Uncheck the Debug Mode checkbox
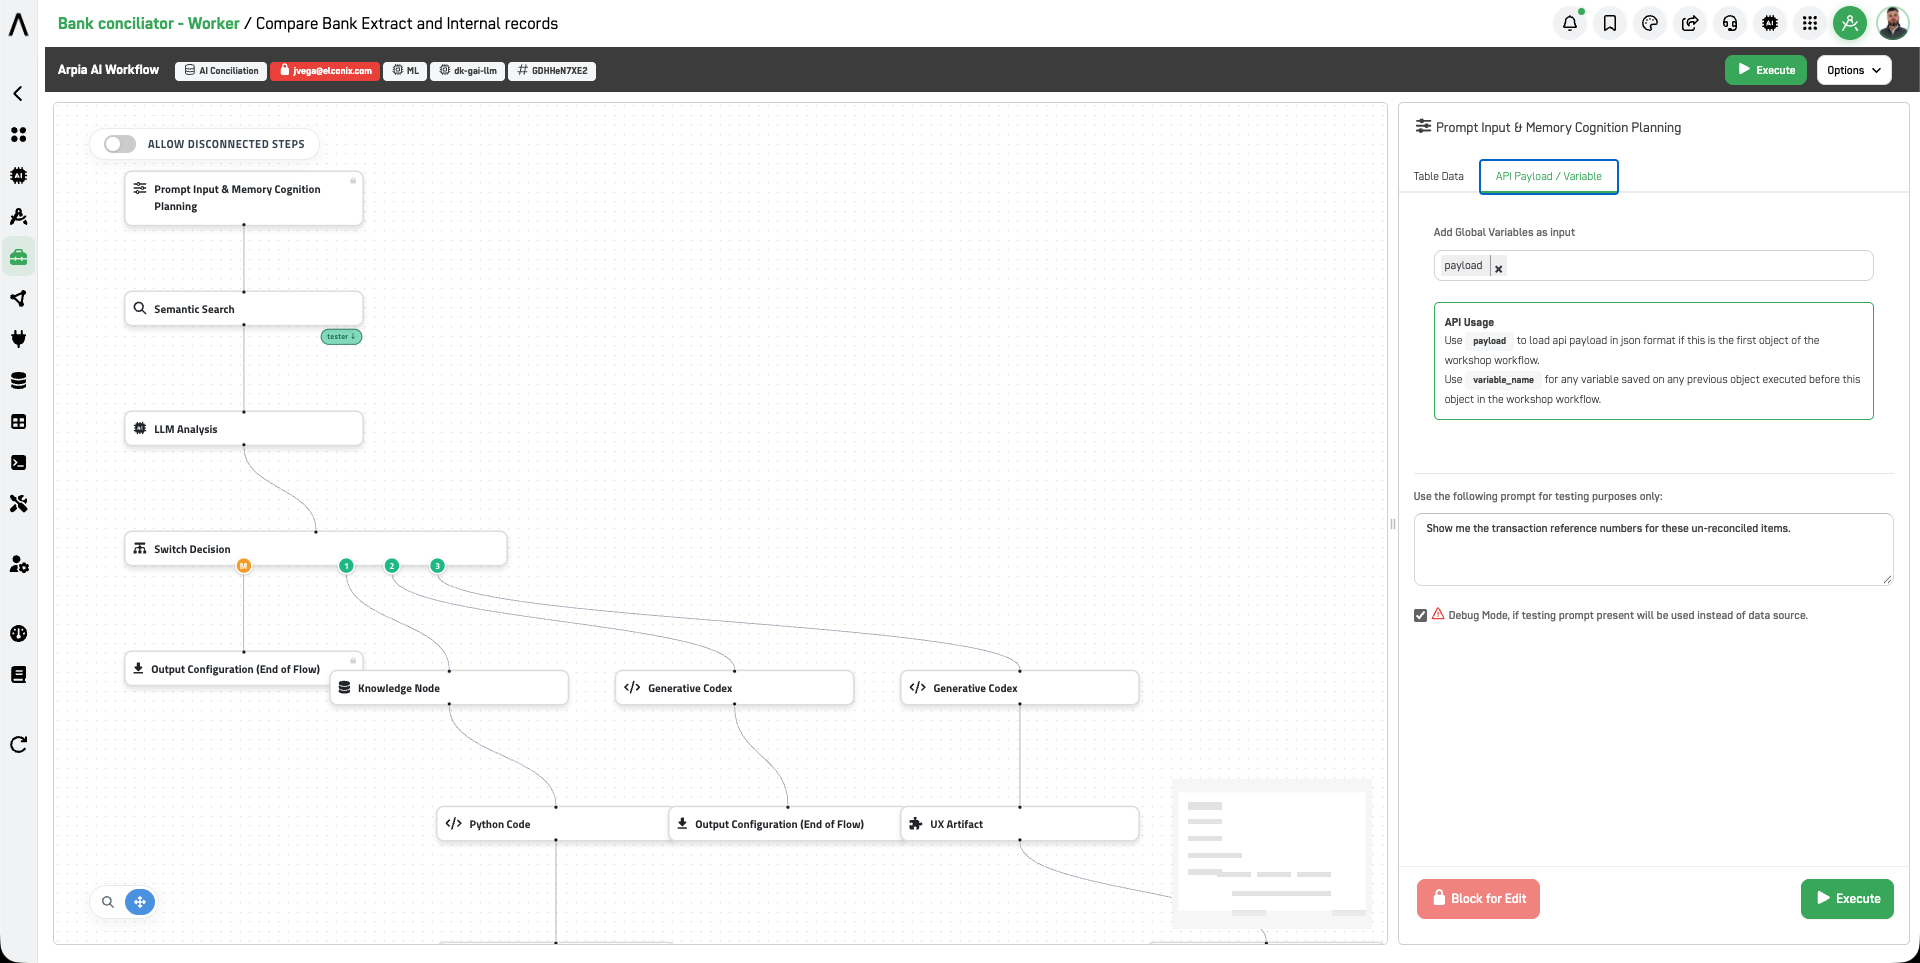The height and width of the screenshot is (963, 1920). [x=1420, y=616]
